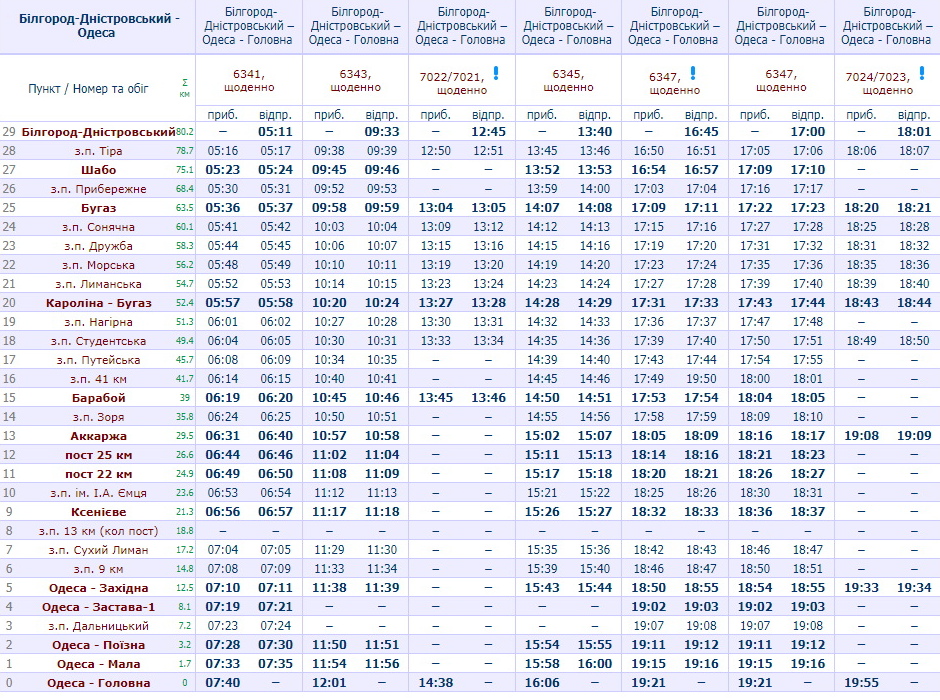The height and width of the screenshot is (700, 940).
Task: Click the route title Білгород-Дністровський - Одеса
Action: tap(98, 26)
